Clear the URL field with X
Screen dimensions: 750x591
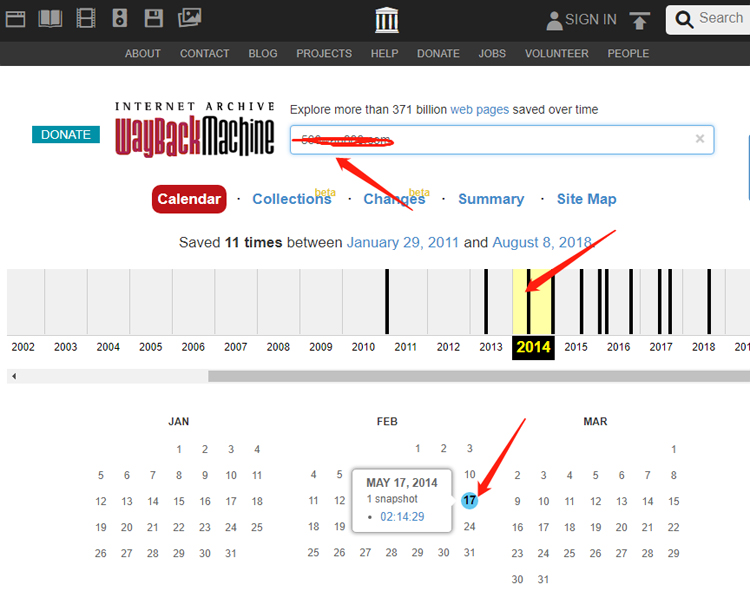pos(700,139)
